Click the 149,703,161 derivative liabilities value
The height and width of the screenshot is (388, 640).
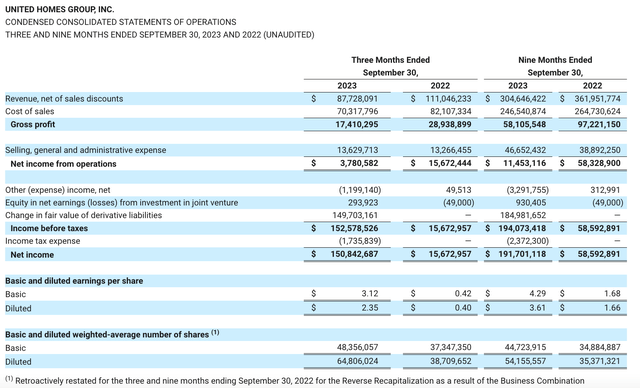[355, 215]
